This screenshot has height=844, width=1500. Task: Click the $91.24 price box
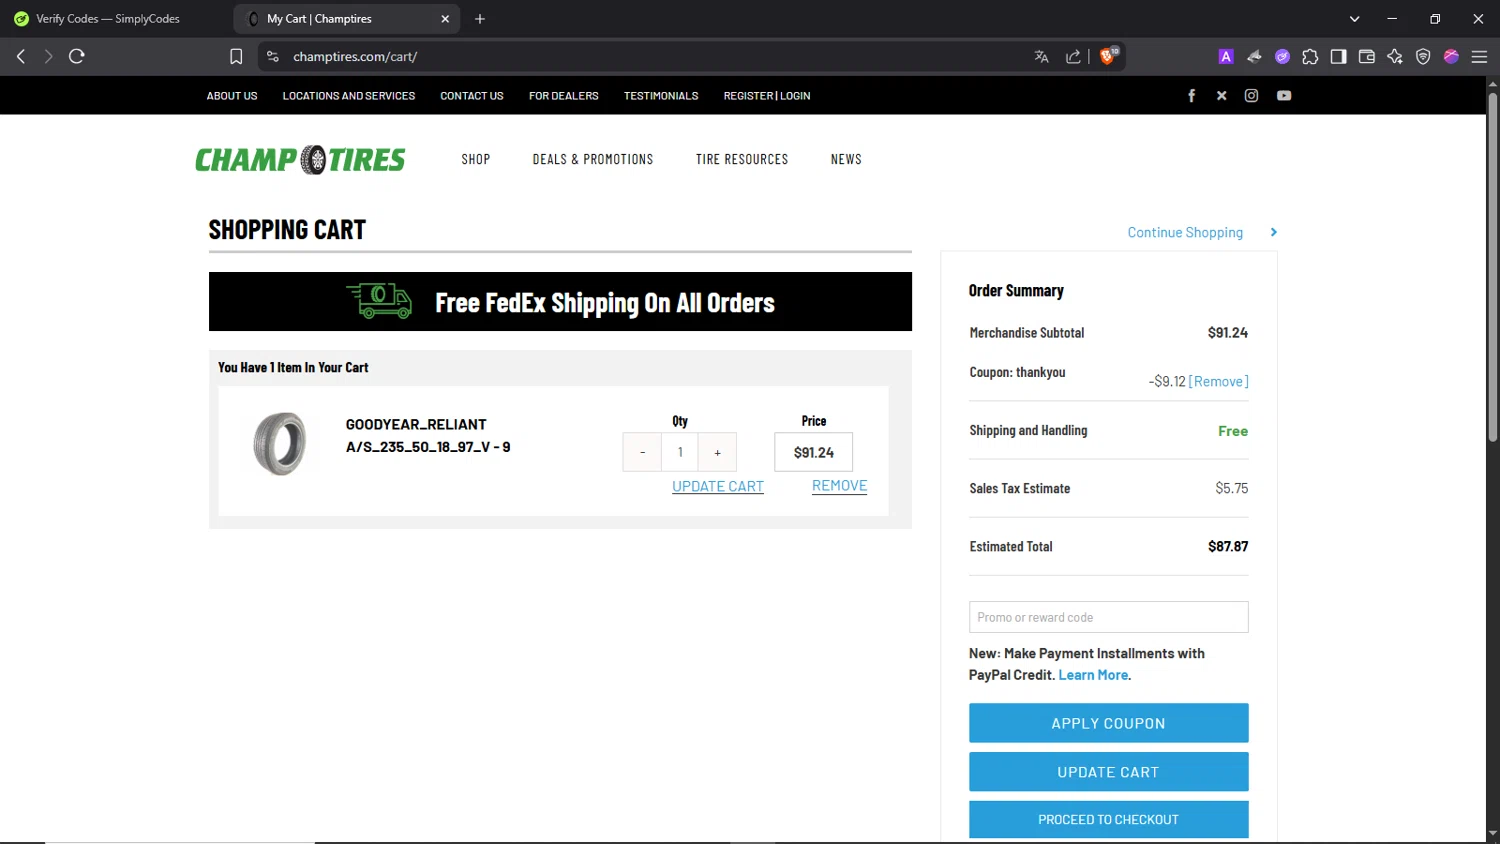click(x=813, y=452)
